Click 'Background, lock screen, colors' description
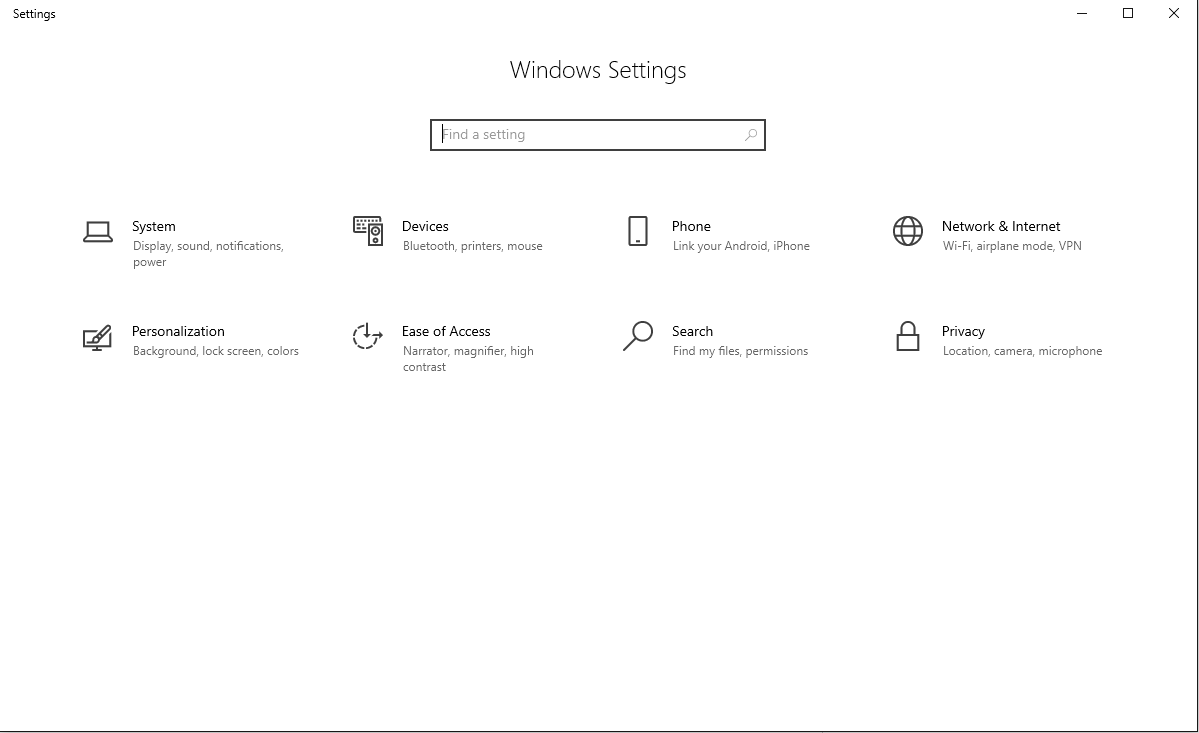1199x733 pixels. [216, 351]
